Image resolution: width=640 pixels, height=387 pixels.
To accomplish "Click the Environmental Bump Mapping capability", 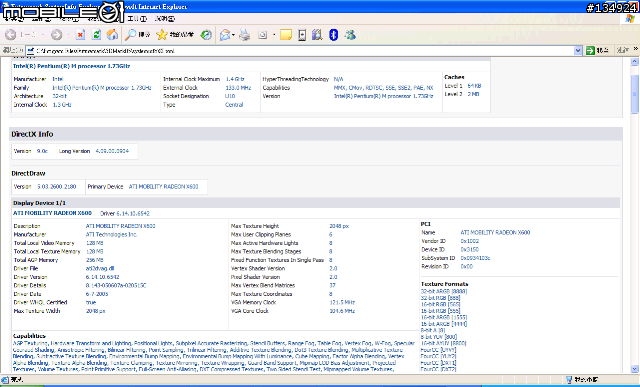I will [x=144, y=356].
